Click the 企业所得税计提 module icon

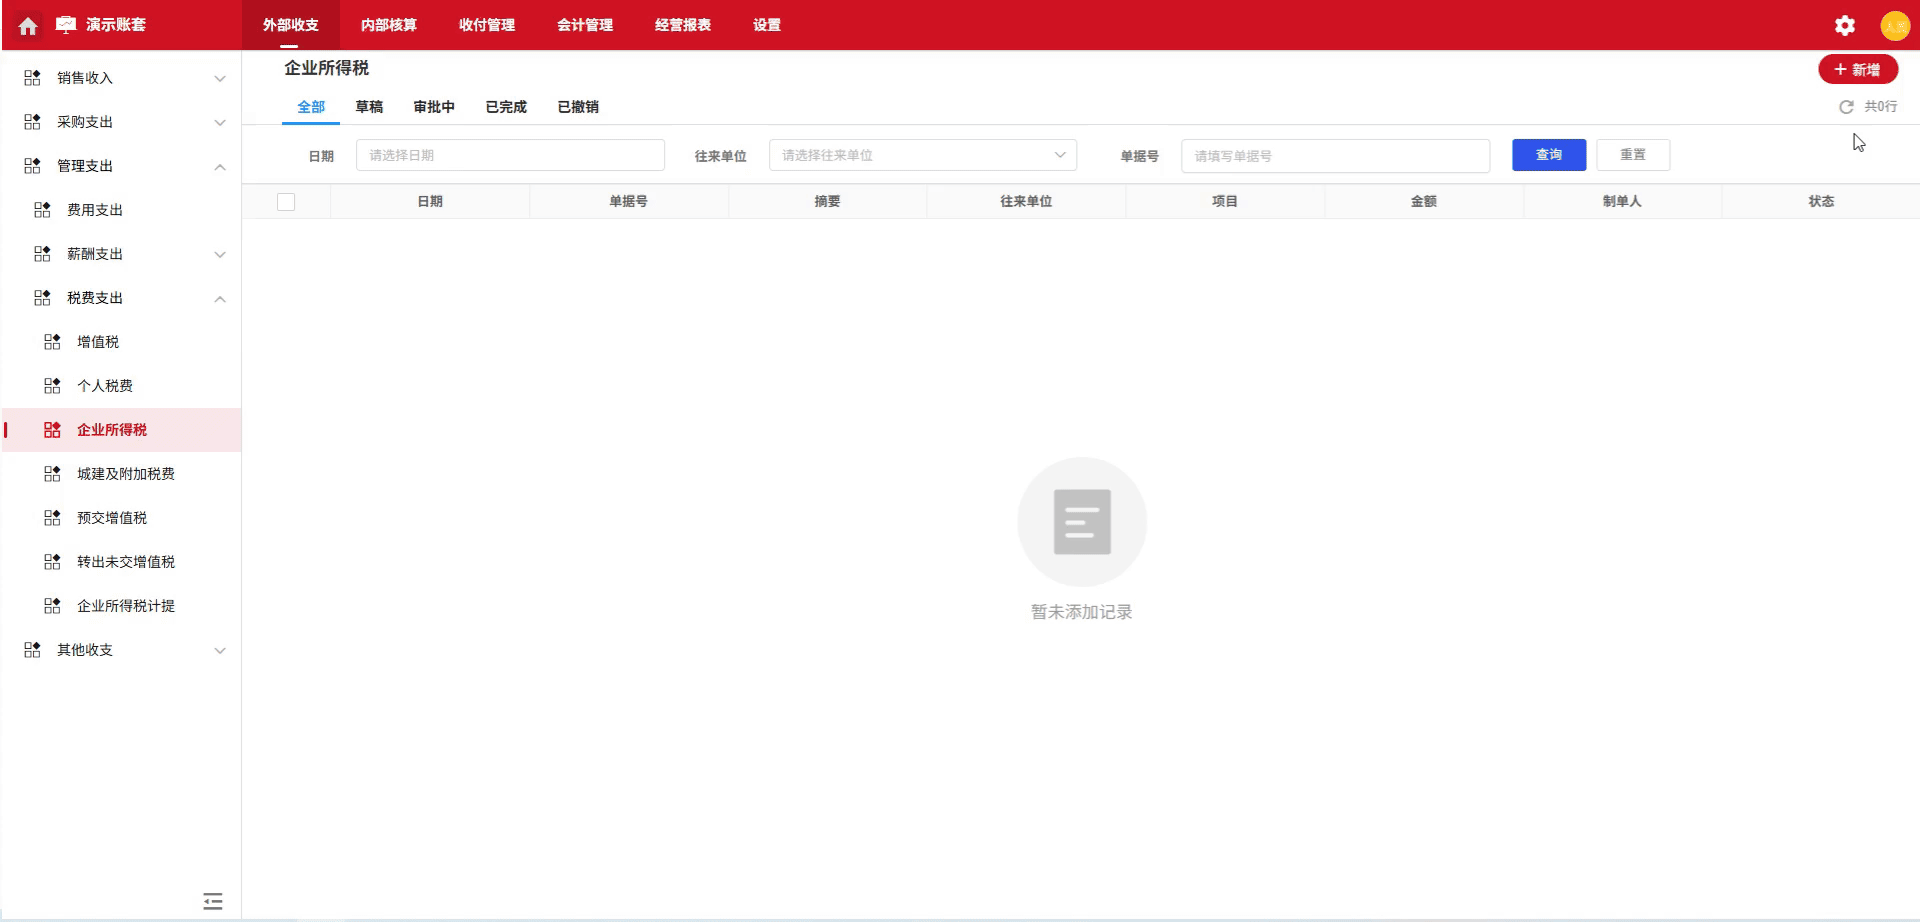point(51,605)
